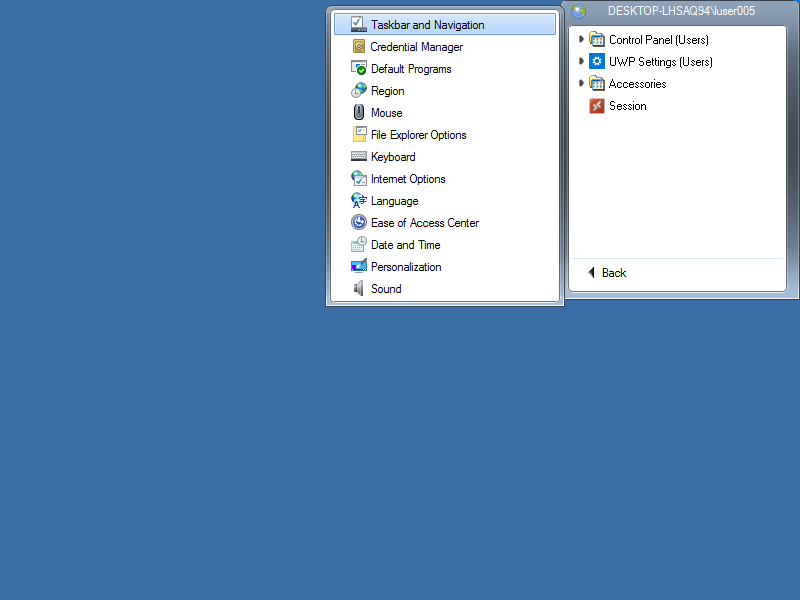This screenshot has width=800, height=600.
Task: Click the Mouse icon
Action: click(359, 113)
